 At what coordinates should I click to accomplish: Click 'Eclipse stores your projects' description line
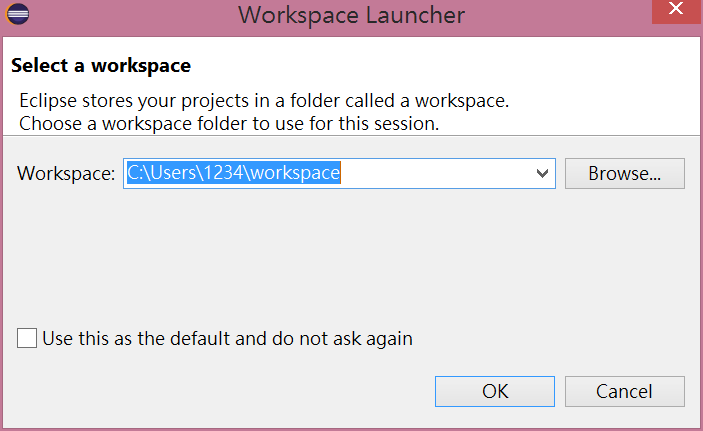[x=264, y=101]
